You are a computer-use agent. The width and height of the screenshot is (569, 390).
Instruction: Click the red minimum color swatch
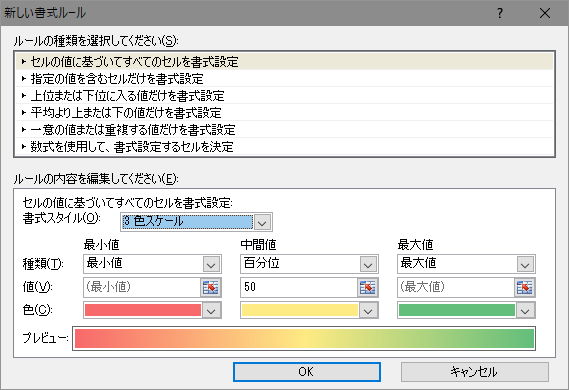[143, 311]
